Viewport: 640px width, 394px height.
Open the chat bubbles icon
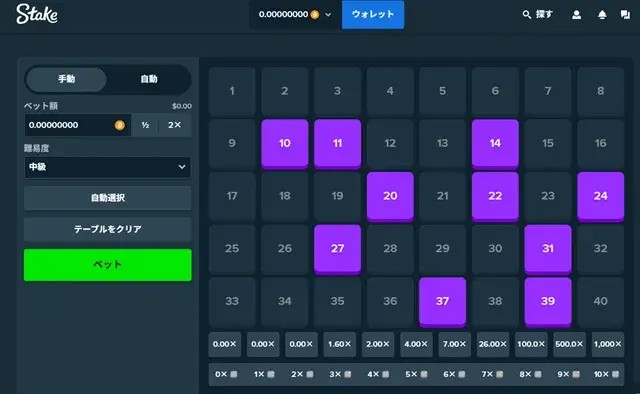[x=625, y=15]
